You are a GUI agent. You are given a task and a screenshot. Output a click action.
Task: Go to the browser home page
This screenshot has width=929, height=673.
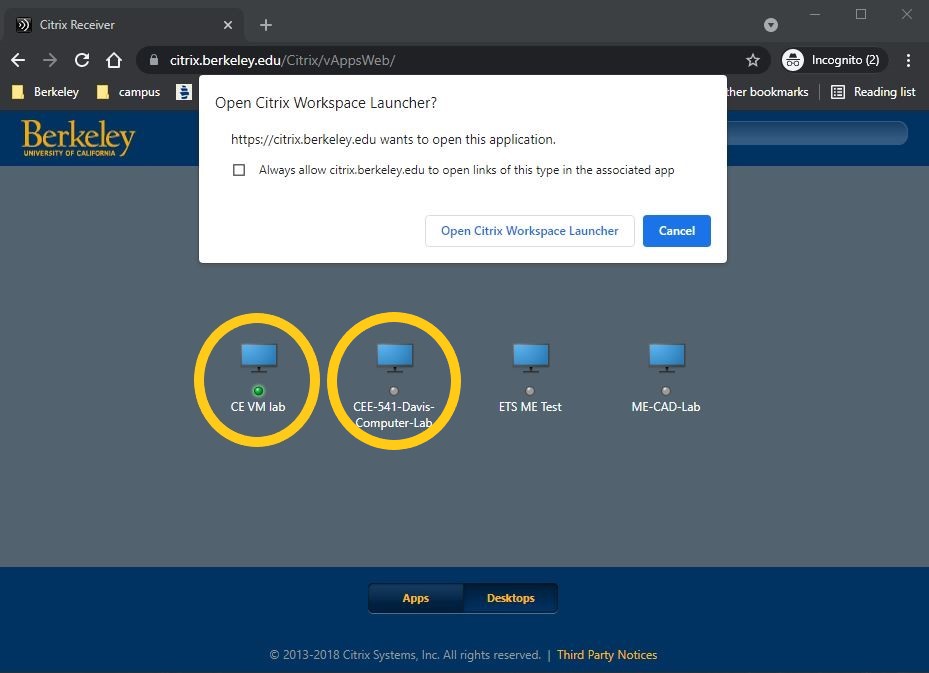[114, 60]
